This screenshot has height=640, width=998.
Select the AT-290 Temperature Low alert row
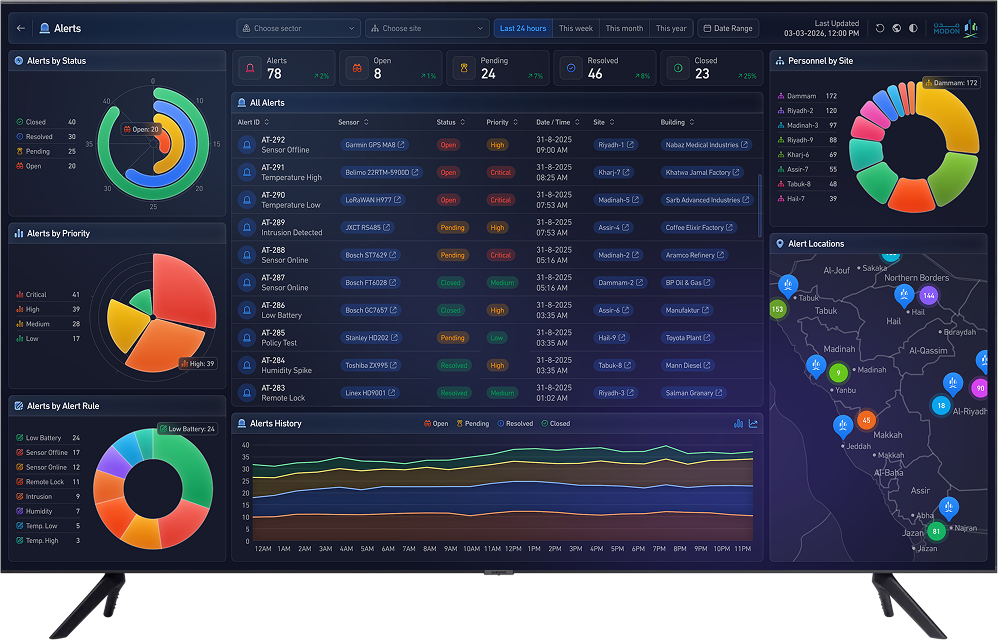(497, 200)
